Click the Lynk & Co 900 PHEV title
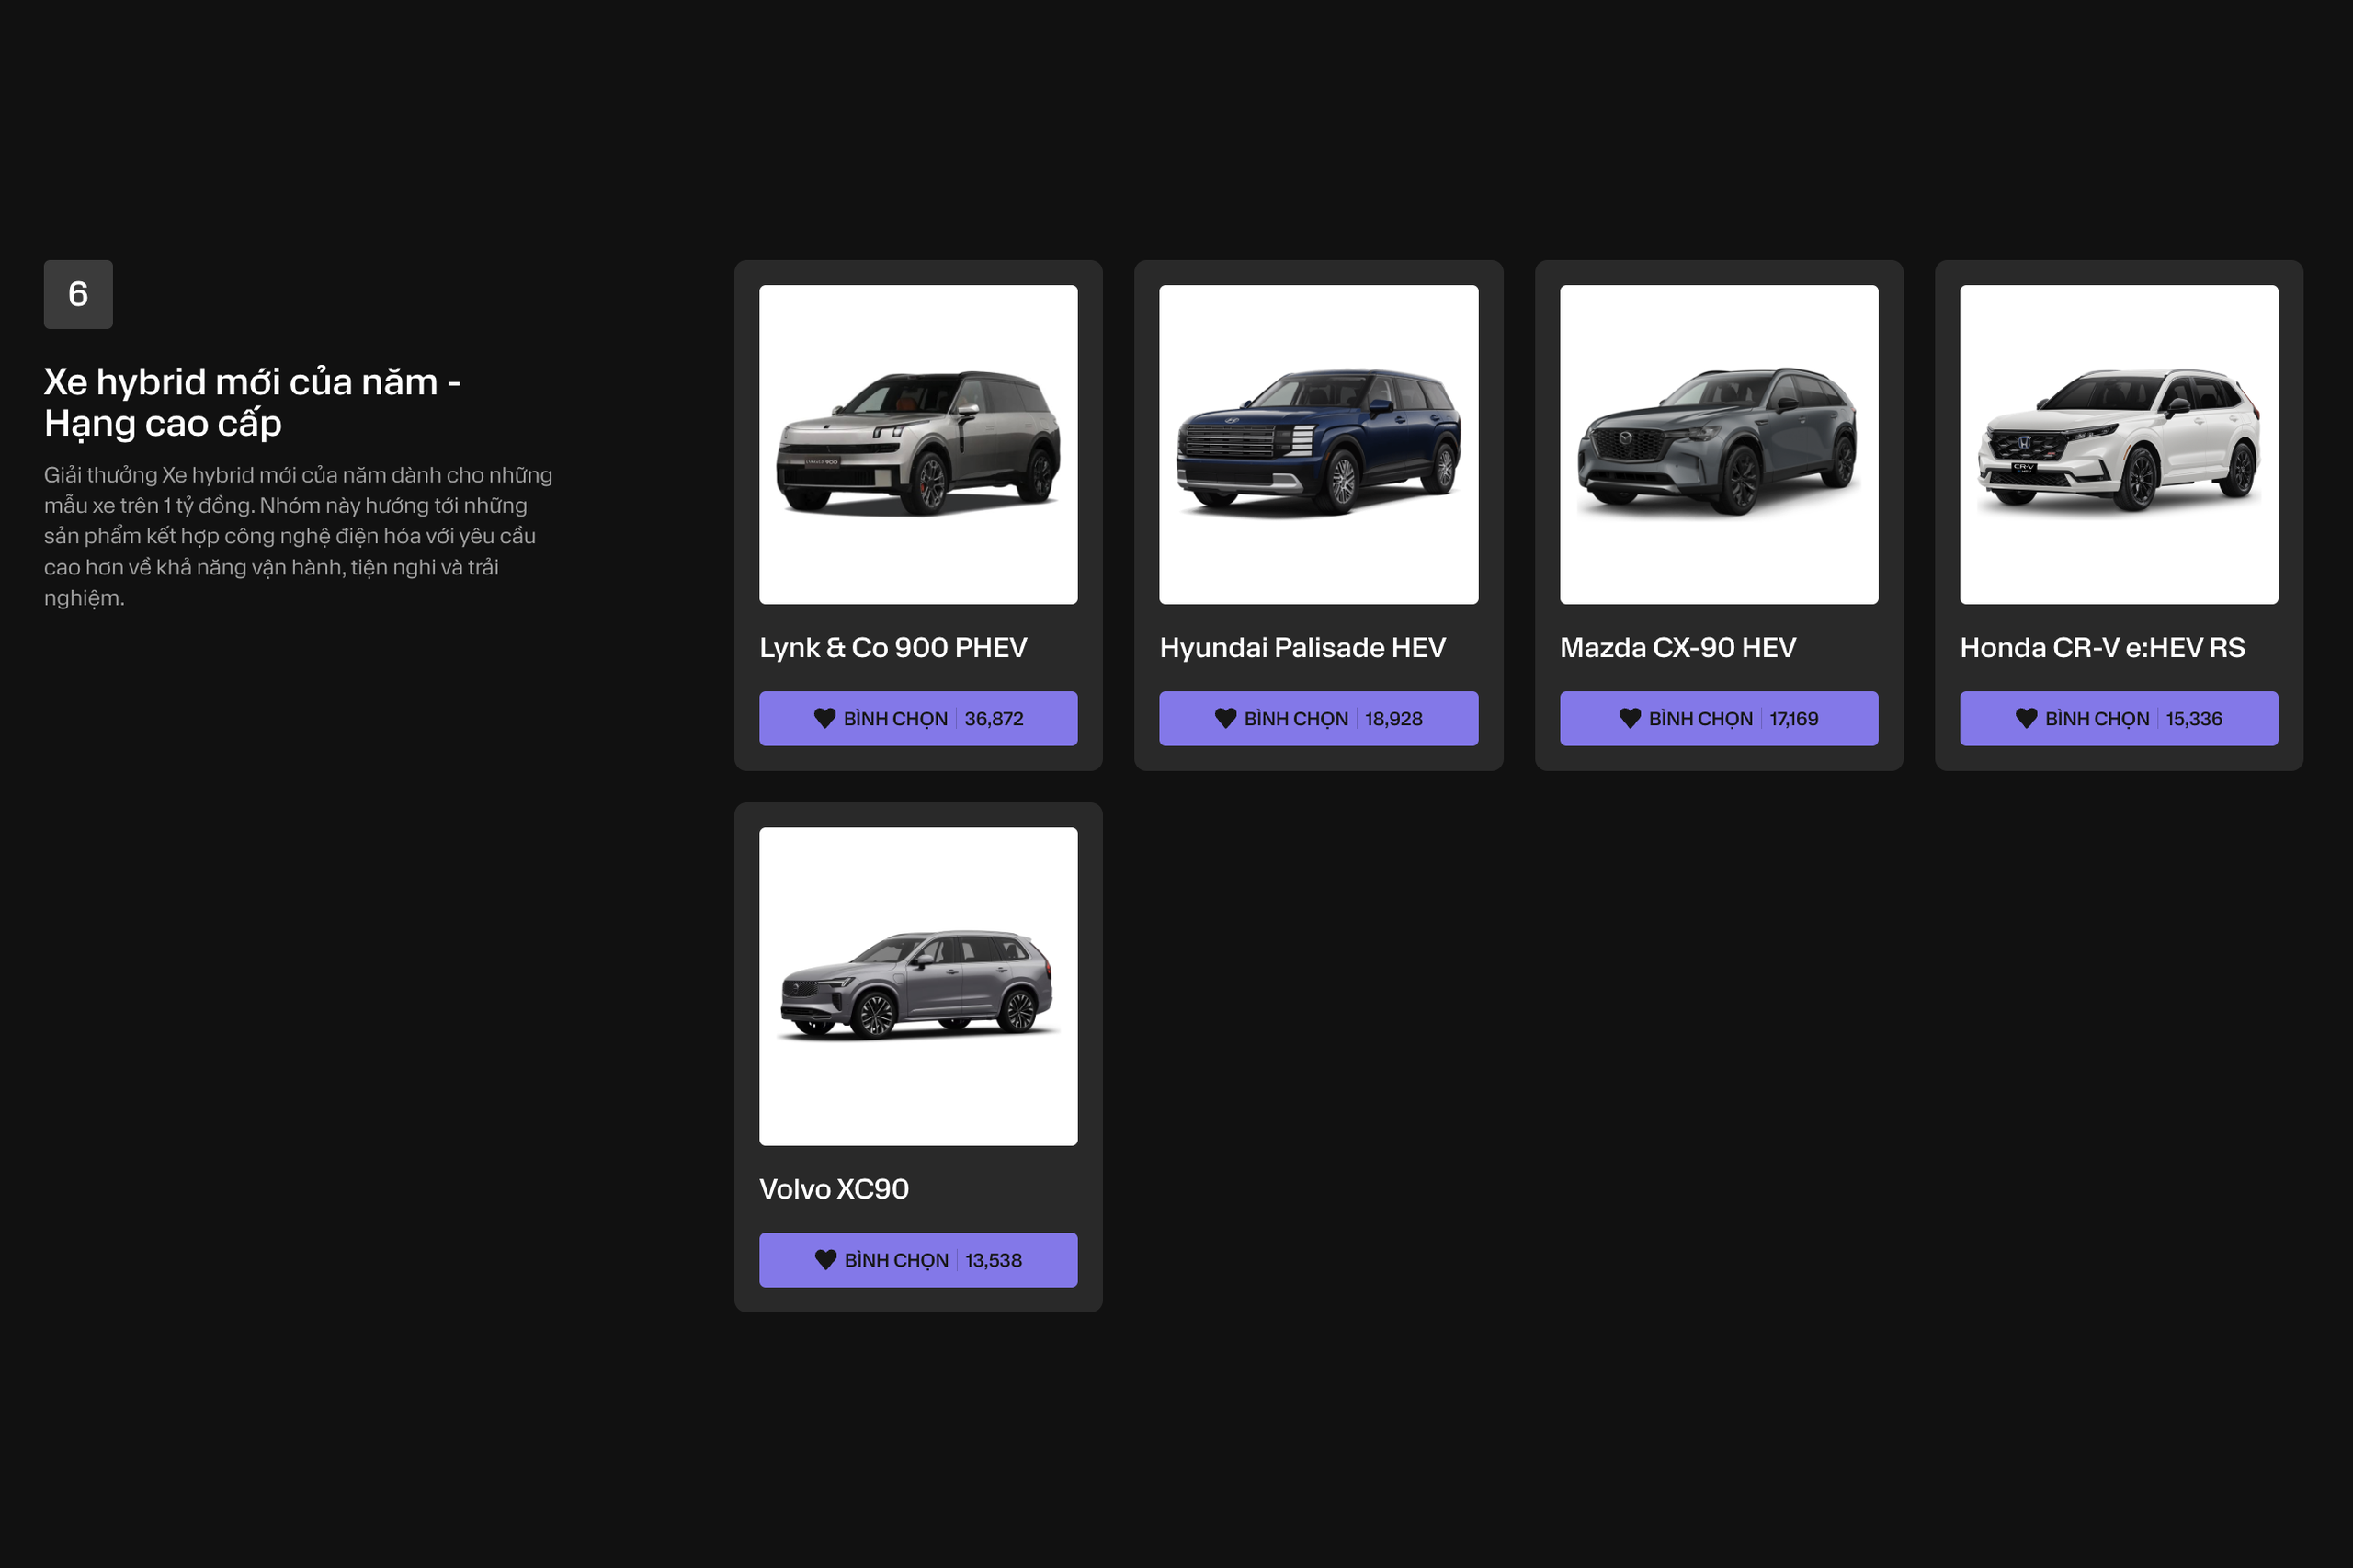 pos(893,648)
